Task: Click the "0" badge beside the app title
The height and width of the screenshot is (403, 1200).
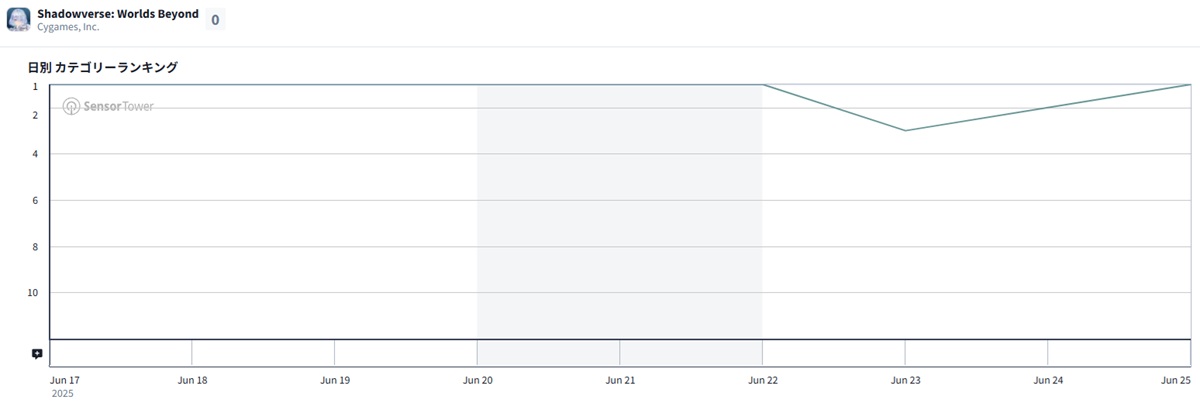Action: (215, 20)
